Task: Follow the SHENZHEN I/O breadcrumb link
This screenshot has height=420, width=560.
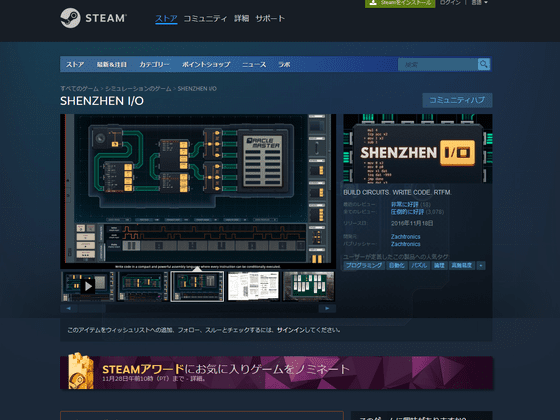Action: (197, 89)
